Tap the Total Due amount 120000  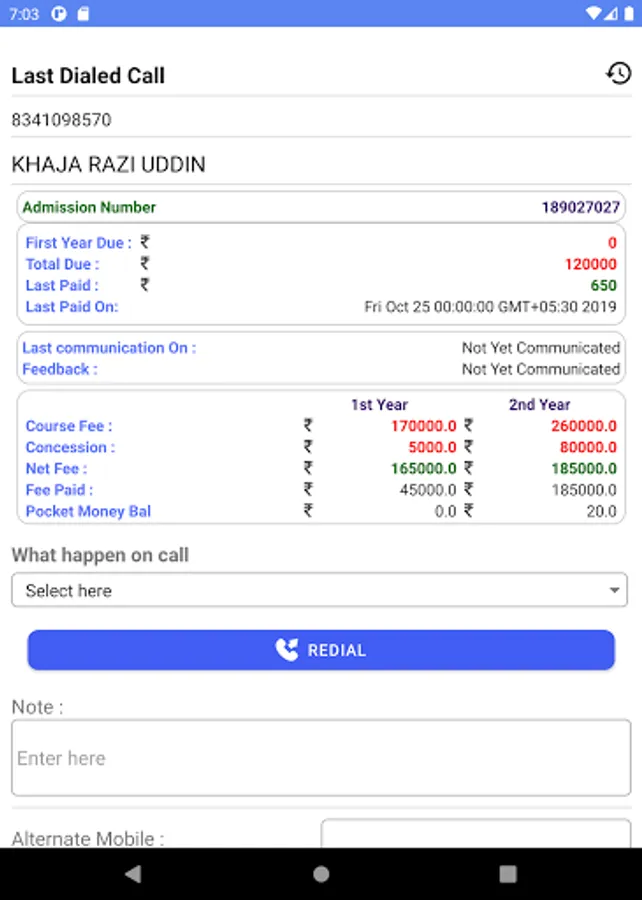[x=590, y=264]
